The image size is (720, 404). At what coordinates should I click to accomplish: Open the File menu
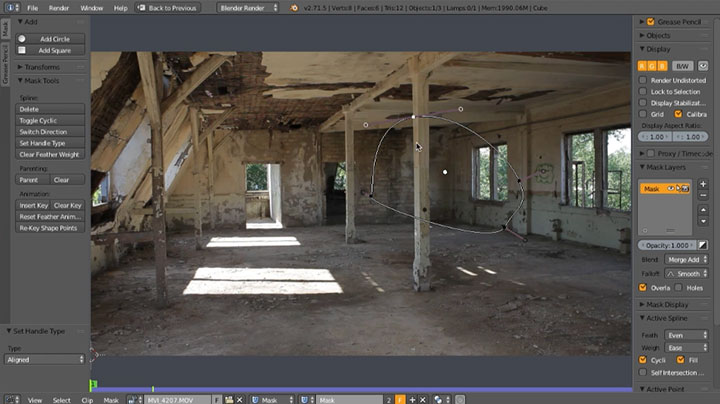point(33,8)
